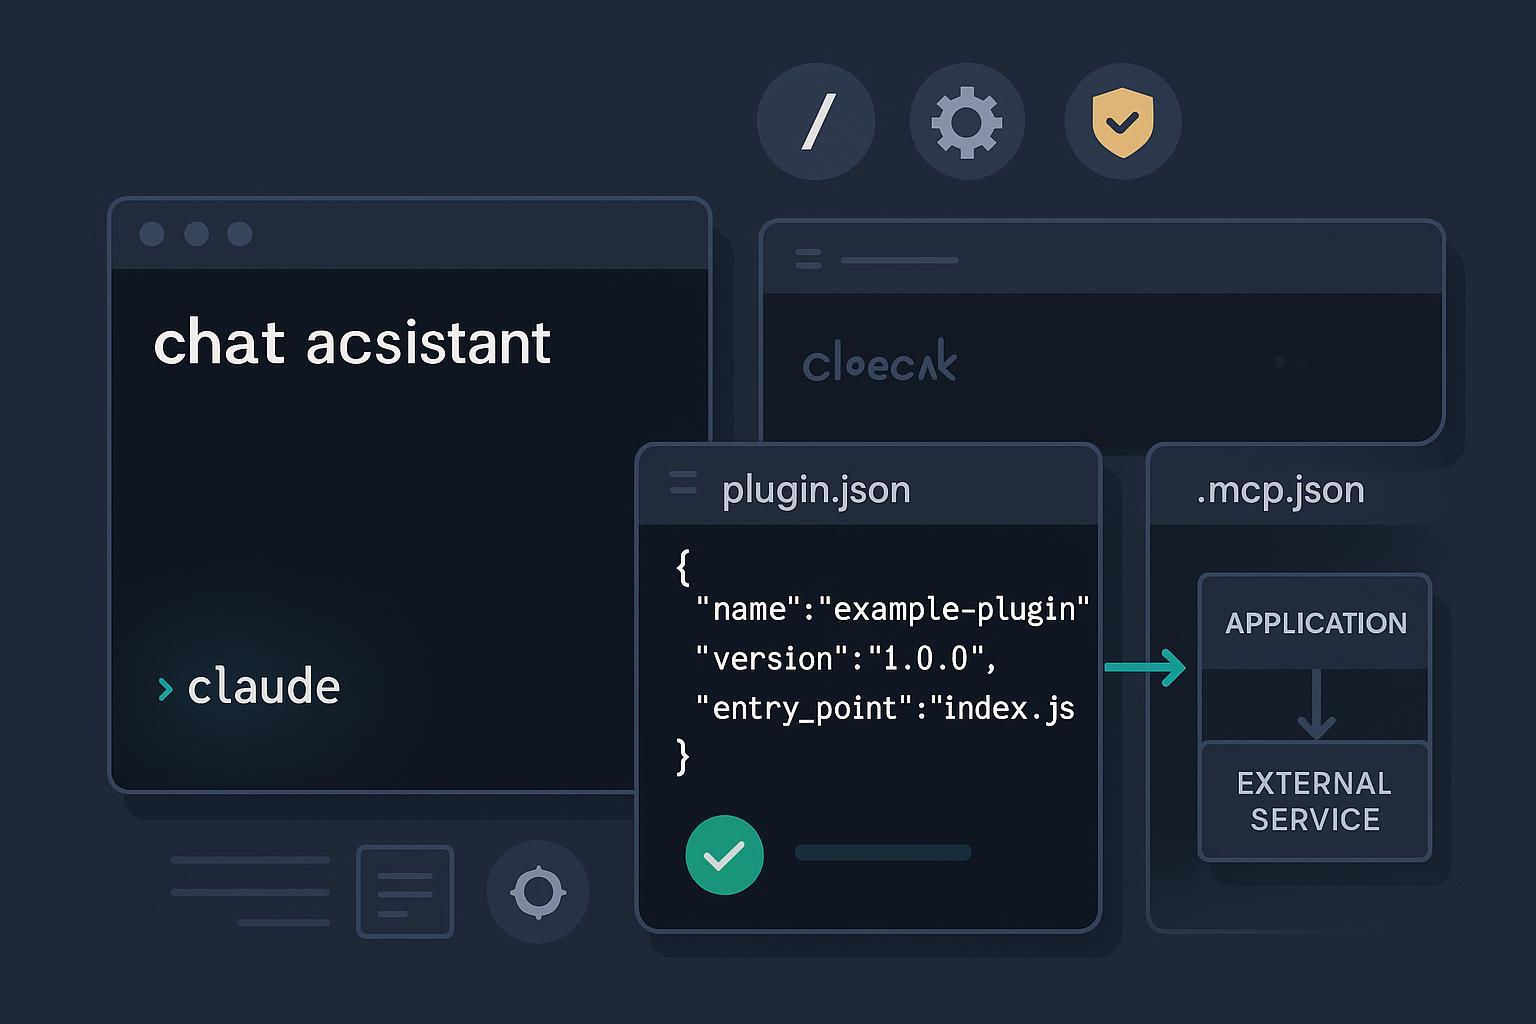The width and height of the screenshot is (1536, 1024).
Task: Click the APPLICATION box
Action: [x=1315, y=623]
